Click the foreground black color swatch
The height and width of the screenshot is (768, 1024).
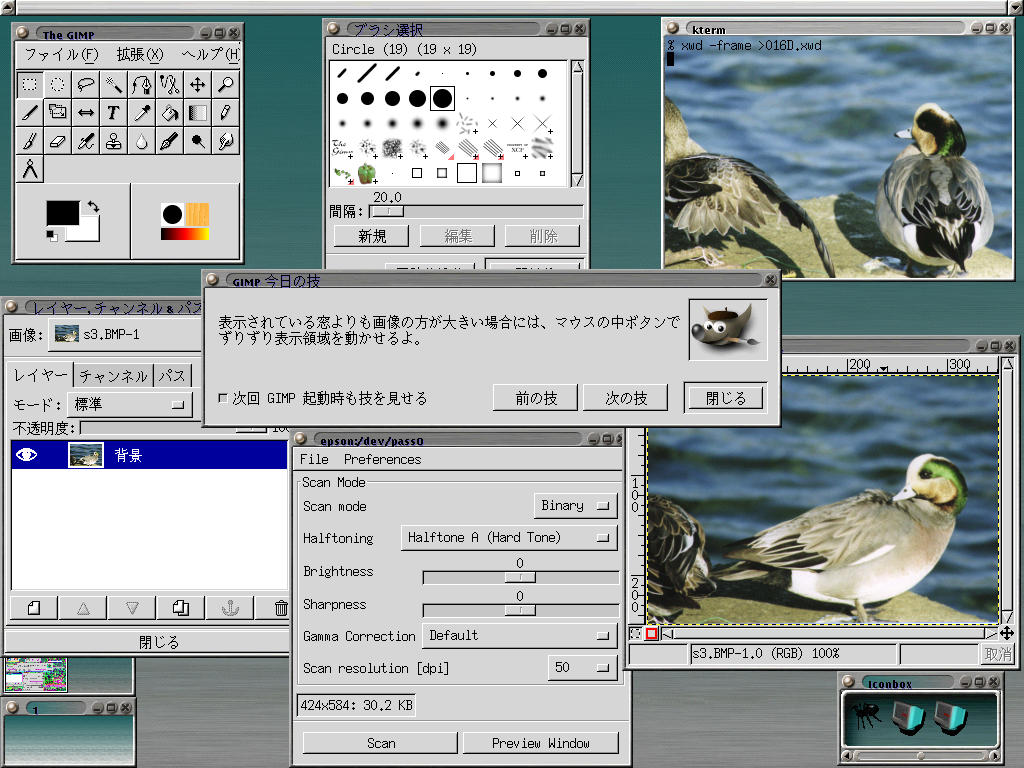point(63,213)
